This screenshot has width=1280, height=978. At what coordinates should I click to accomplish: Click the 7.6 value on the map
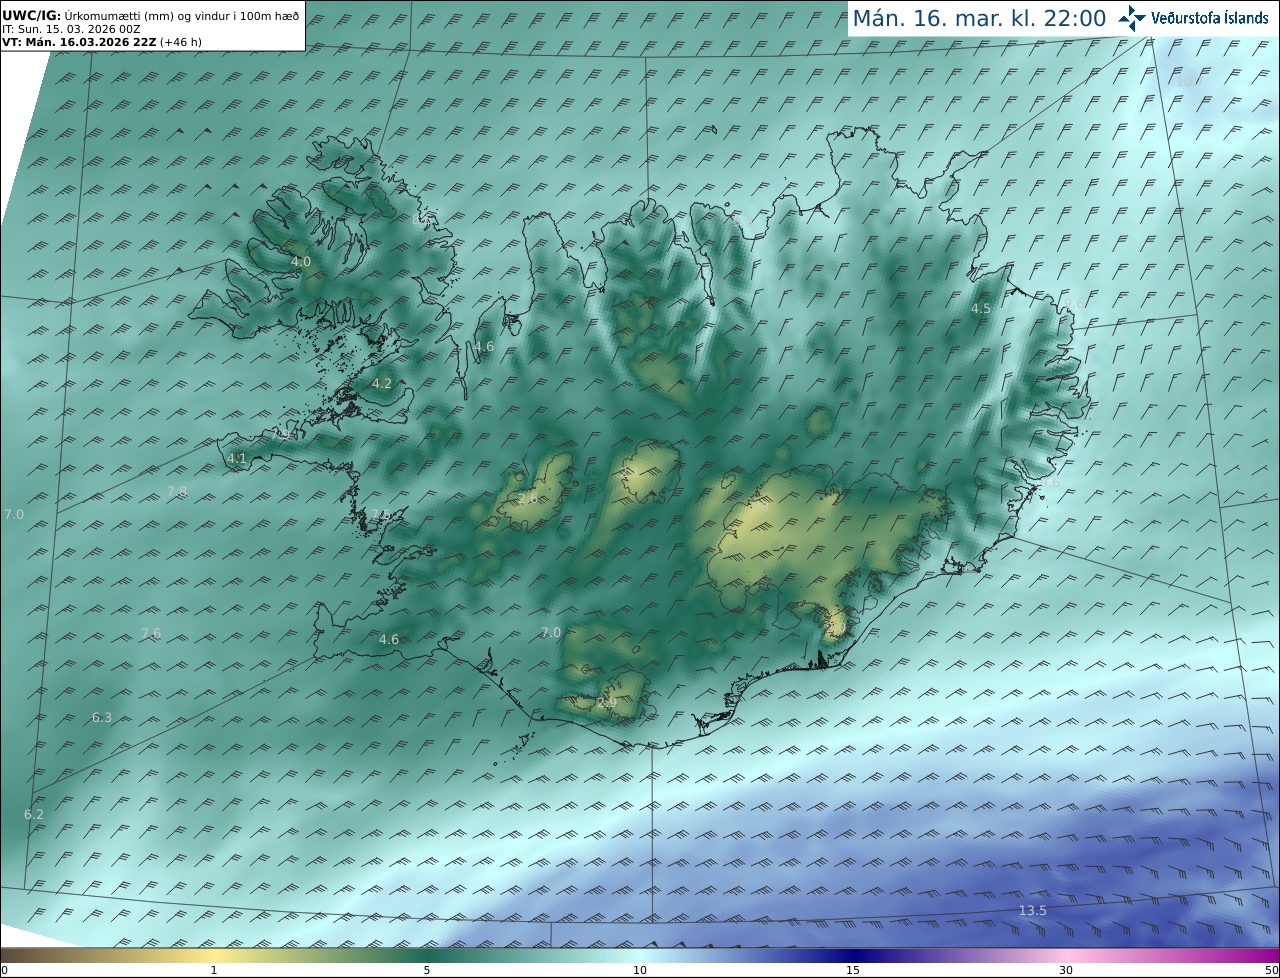point(151,633)
